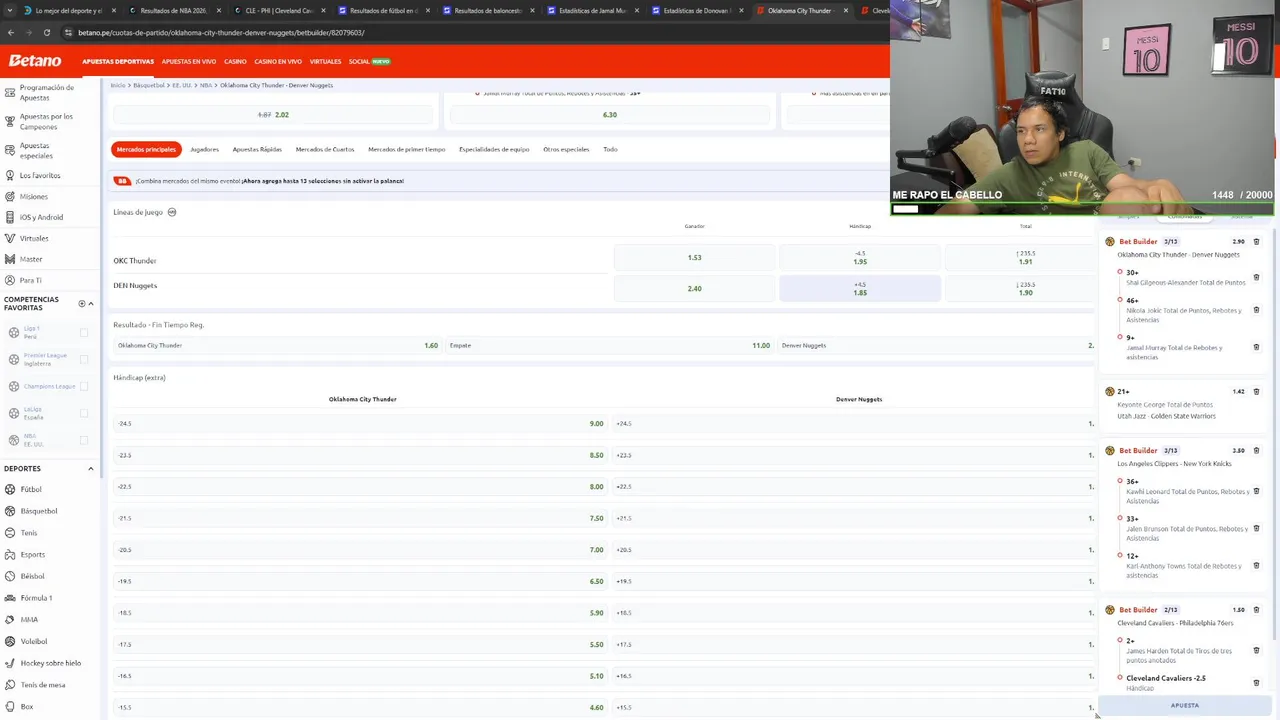Tick the Liga 1 Perú favorite checkbox

84,332
